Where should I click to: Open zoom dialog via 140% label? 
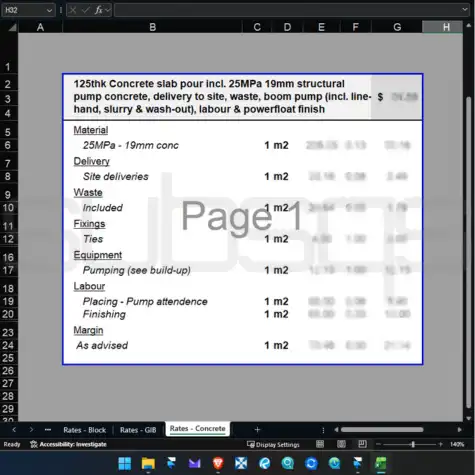click(457, 444)
